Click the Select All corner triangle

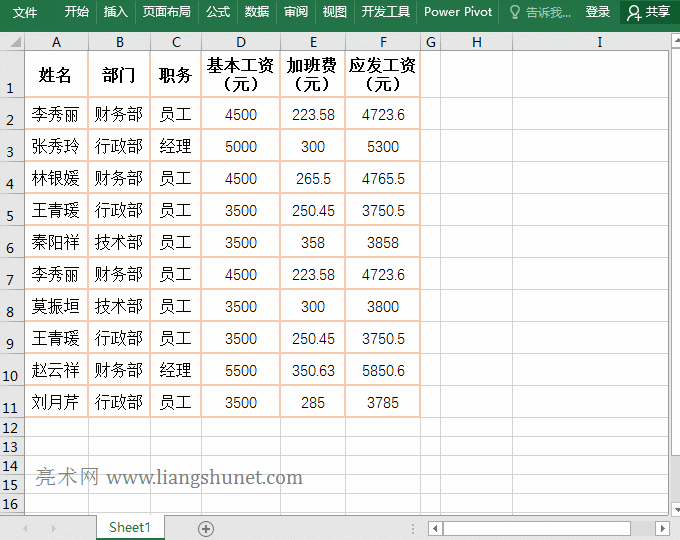16,42
